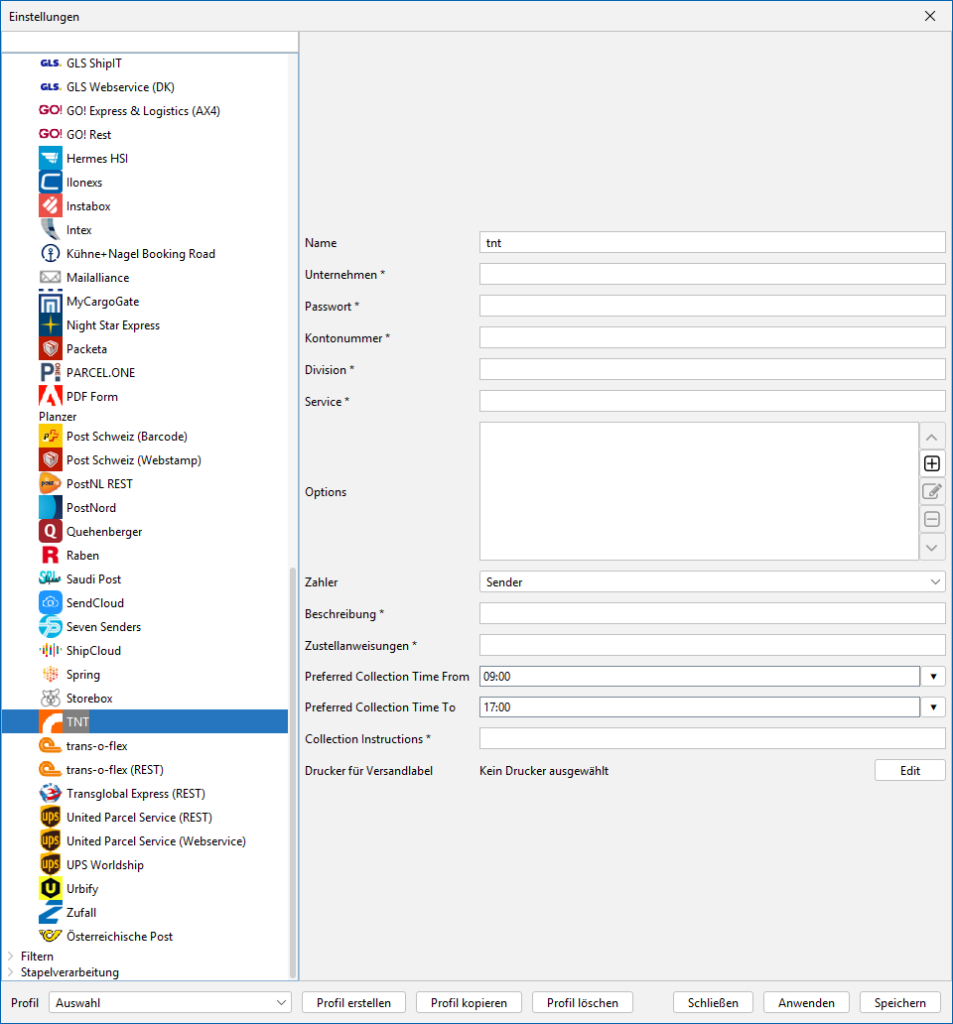Click the Speichern button
This screenshot has width=953, height=1024.
click(x=900, y=1002)
